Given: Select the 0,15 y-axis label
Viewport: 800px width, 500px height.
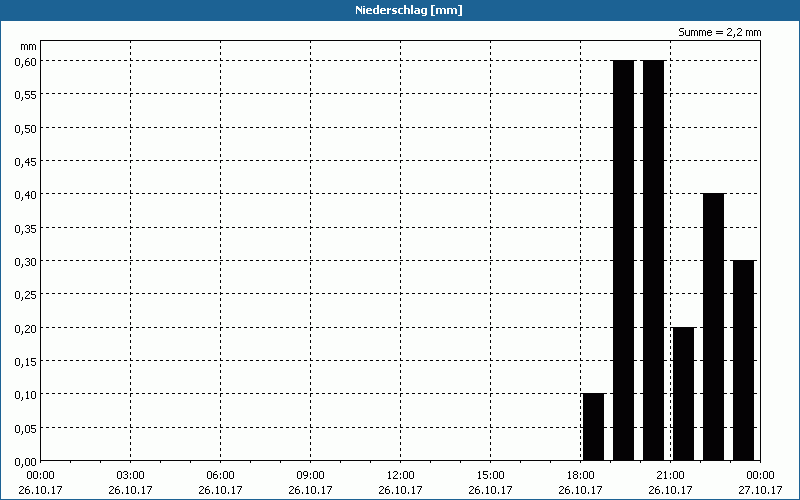Looking at the screenshot, I should point(25,361).
